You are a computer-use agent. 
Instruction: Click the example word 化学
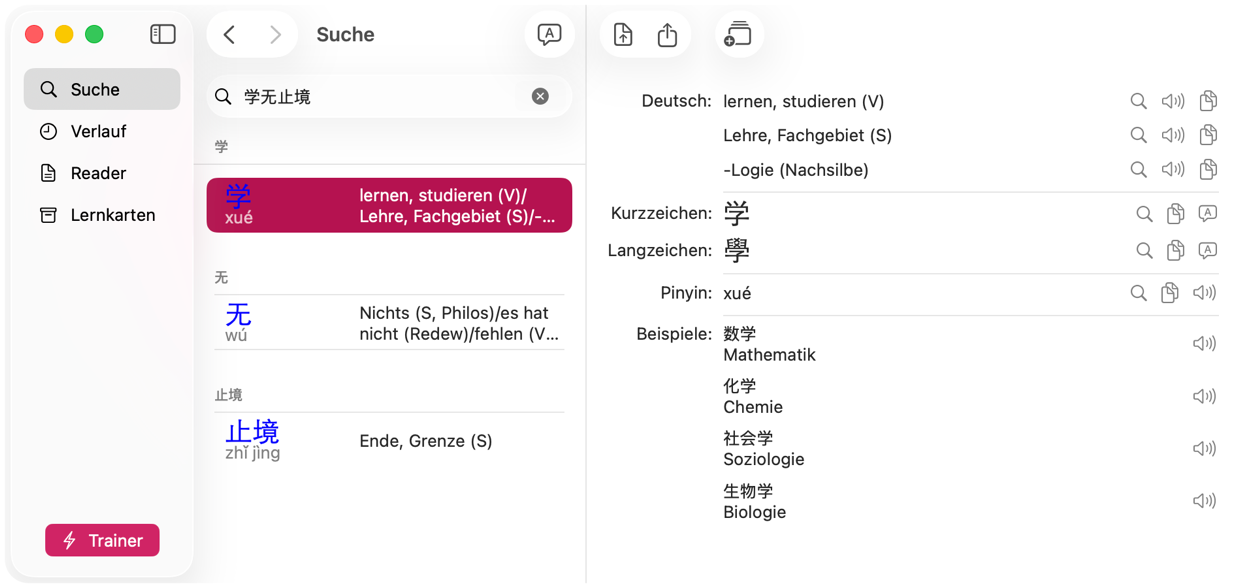(740, 386)
